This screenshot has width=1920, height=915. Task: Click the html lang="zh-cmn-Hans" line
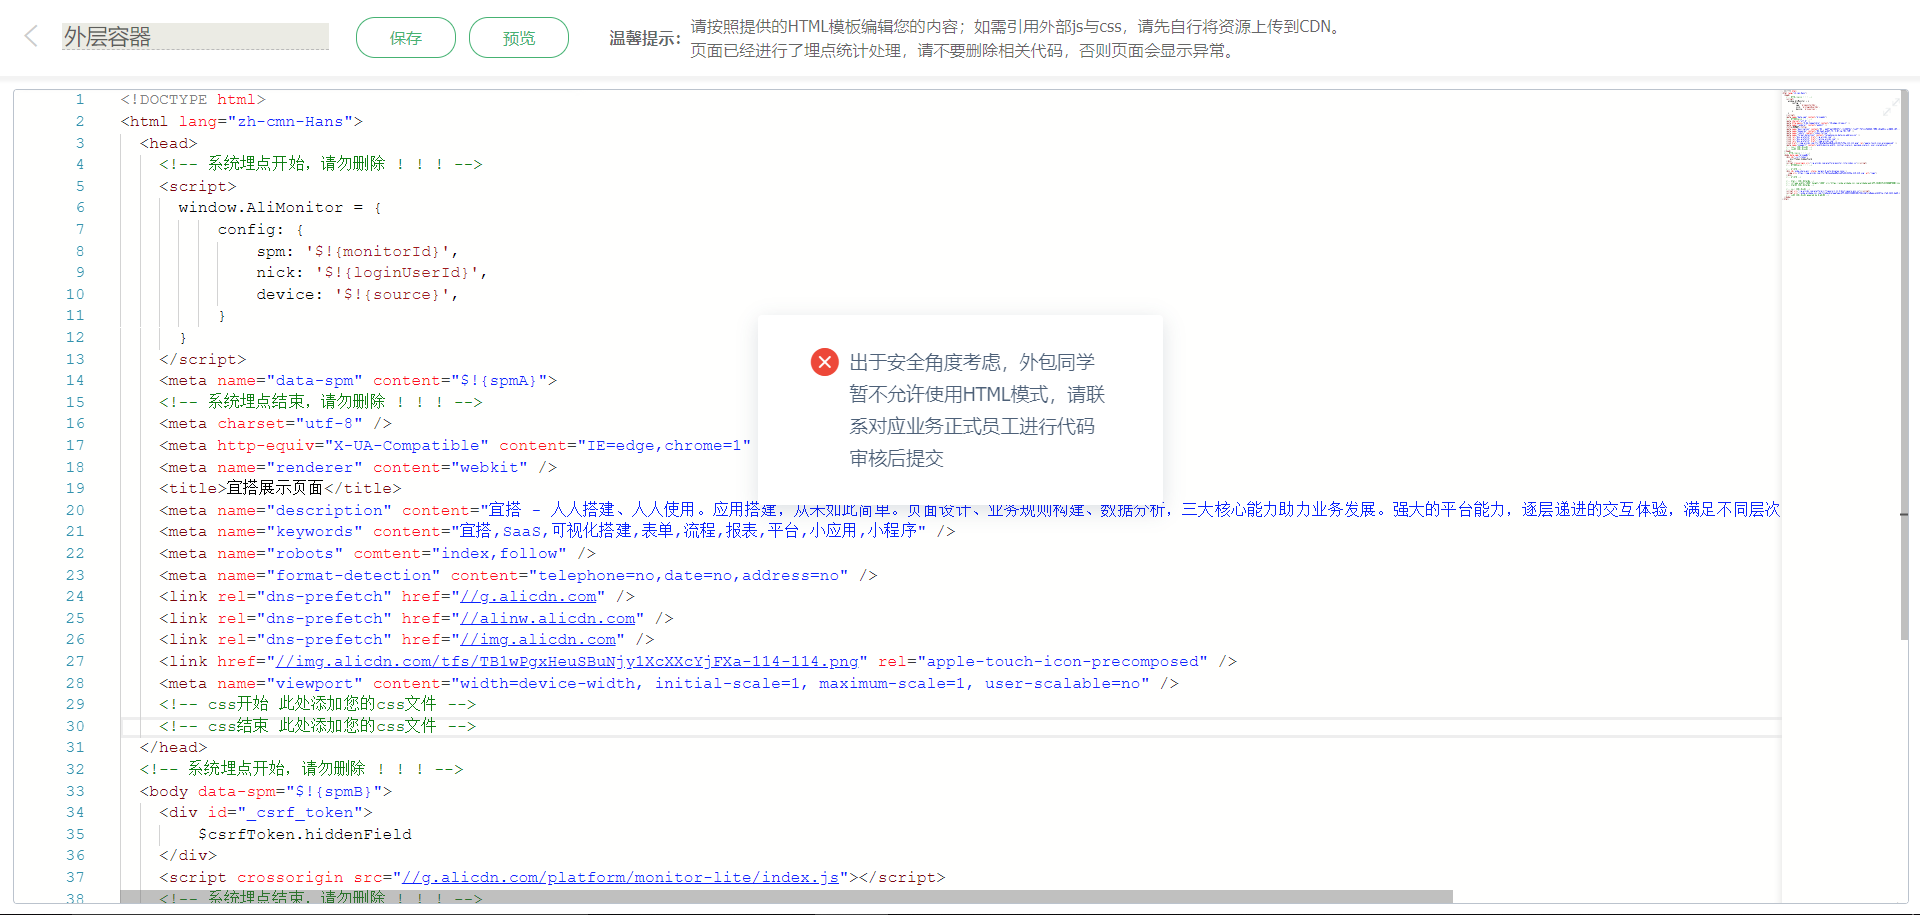(x=242, y=122)
